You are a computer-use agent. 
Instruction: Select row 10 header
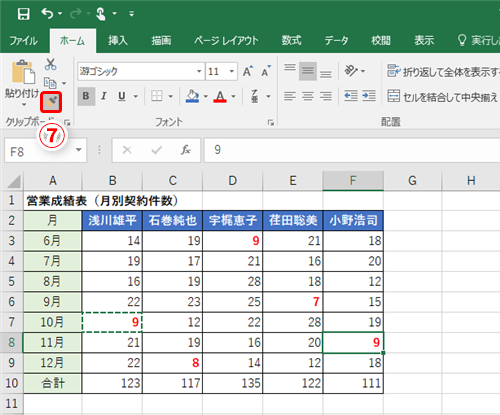pyautogui.click(x=12, y=383)
